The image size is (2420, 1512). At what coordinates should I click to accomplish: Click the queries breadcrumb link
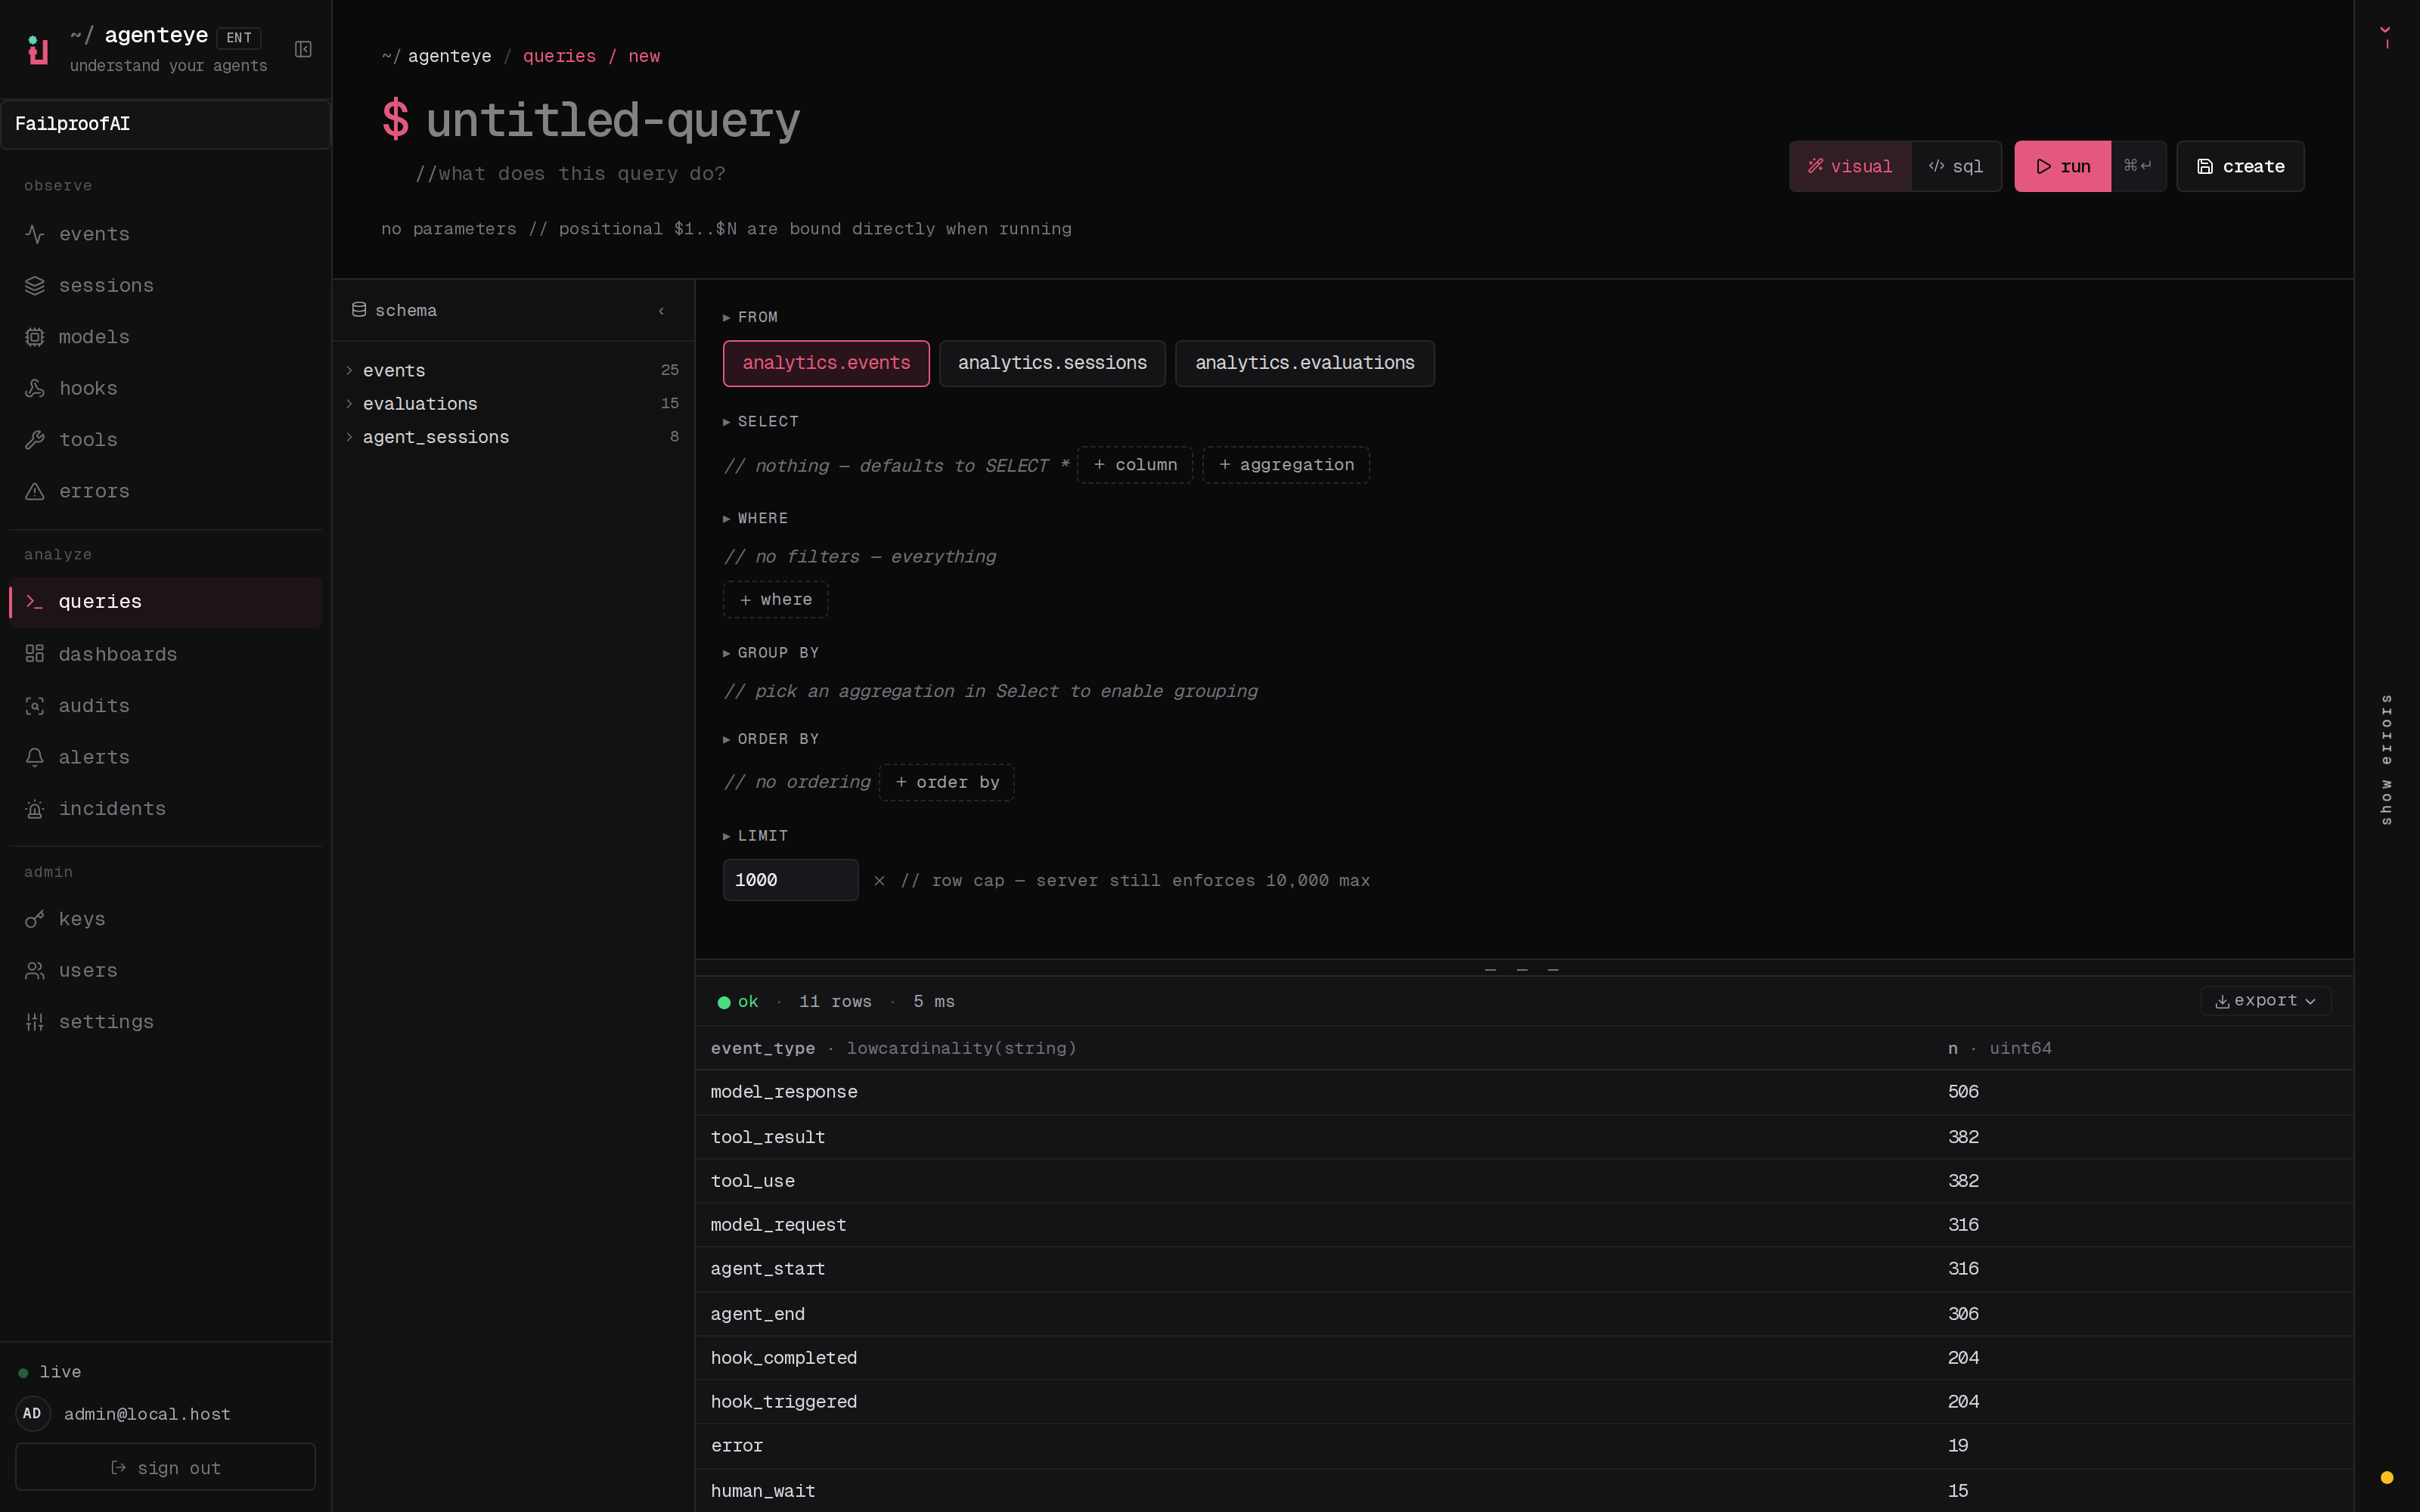point(559,56)
